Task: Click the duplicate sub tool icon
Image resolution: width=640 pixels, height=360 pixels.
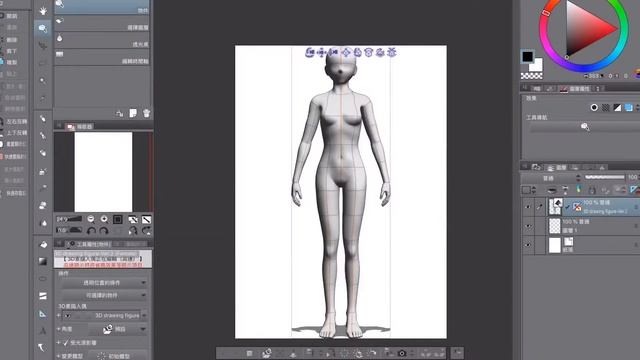Action: [x=133, y=113]
